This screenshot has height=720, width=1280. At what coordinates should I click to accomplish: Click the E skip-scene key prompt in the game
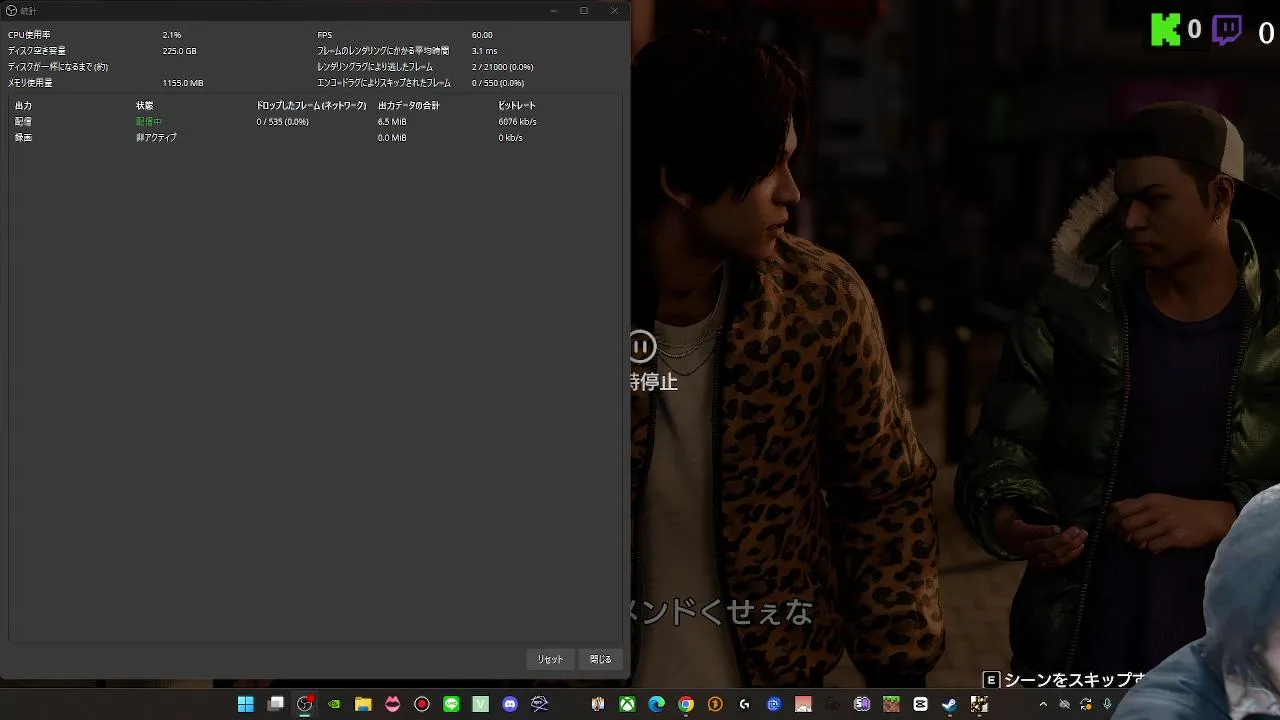991,680
